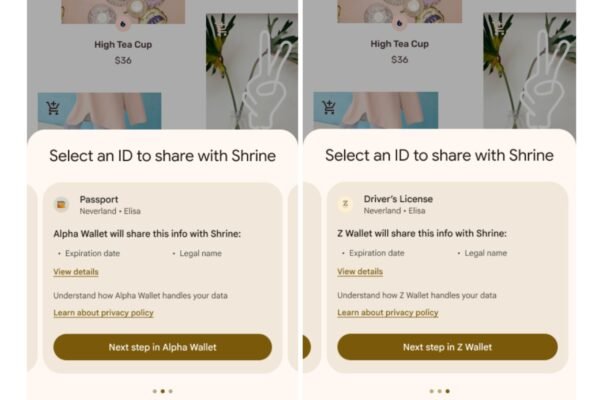
Task: Tap partially visible previous card's button on right screen
Action: pyautogui.click(x=307, y=347)
